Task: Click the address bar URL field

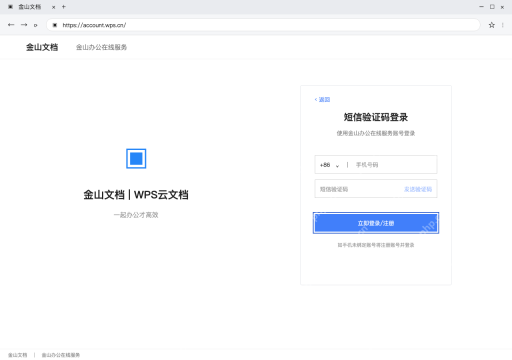Action: pyautogui.click(x=263, y=25)
